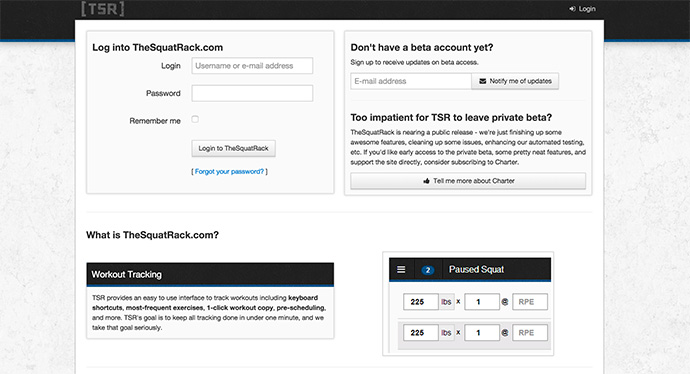The height and width of the screenshot is (374, 690).
Task: Focus the Password input field
Action: click(x=252, y=93)
